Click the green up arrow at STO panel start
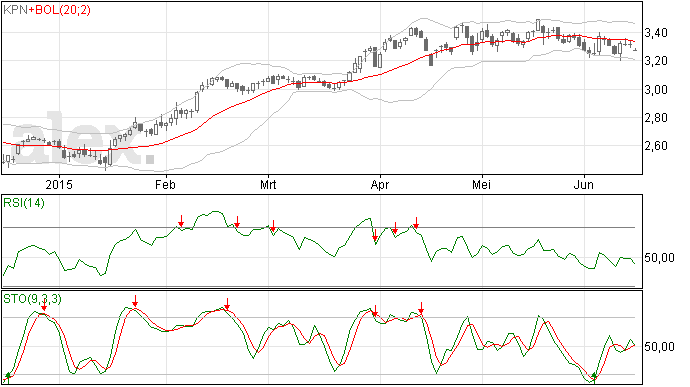Image resolution: width=690 pixels, height=387 pixels. coord(7,377)
